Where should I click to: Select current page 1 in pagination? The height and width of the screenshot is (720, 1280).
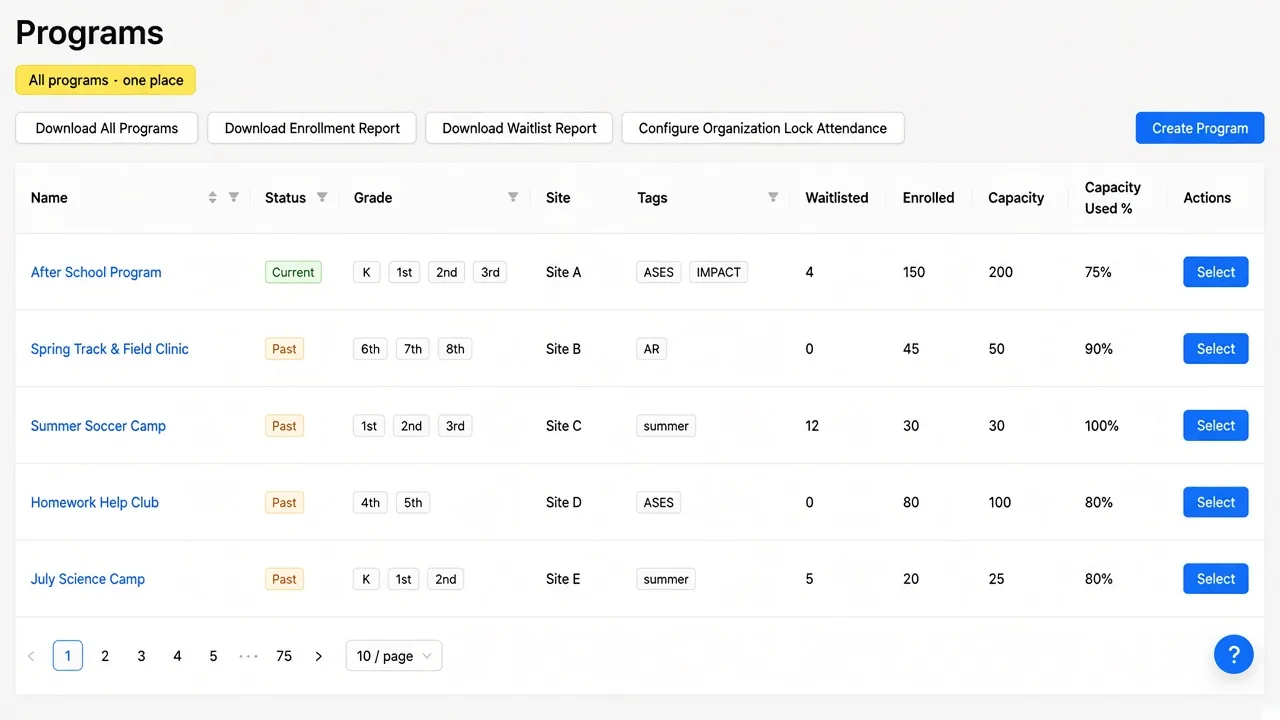click(x=68, y=656)
